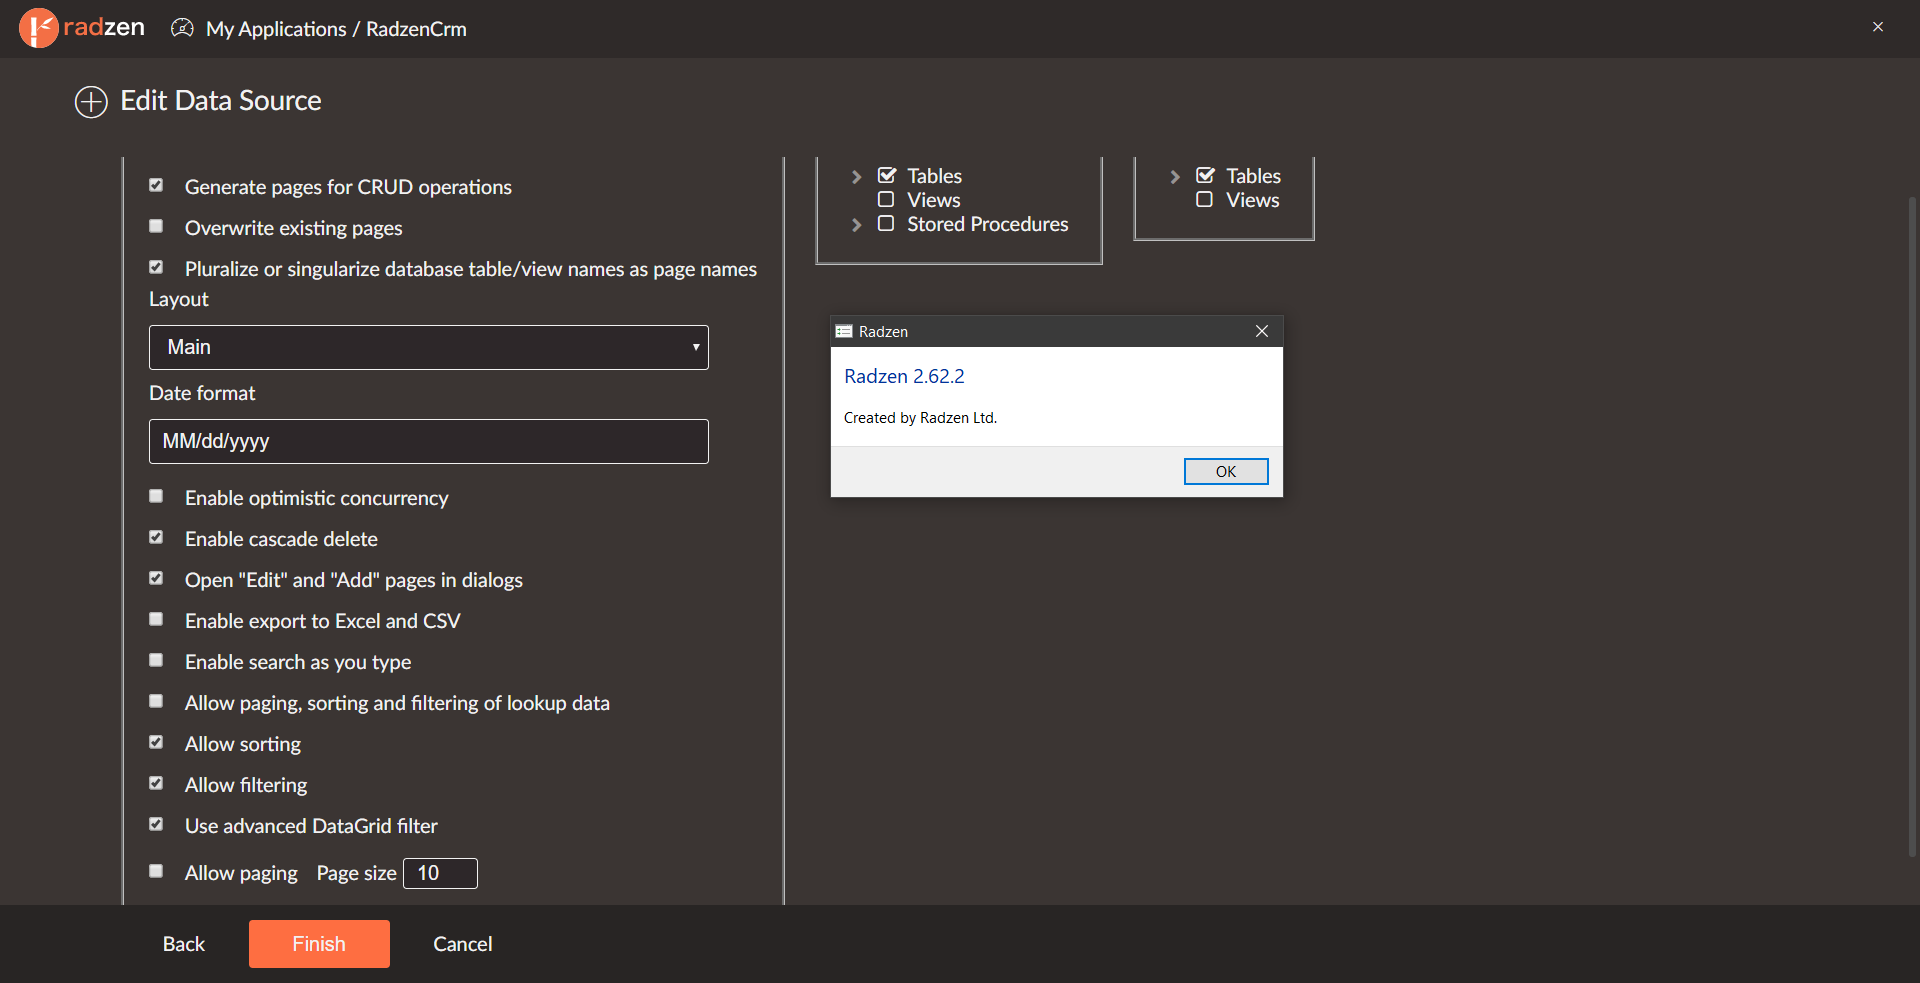
Task: Click the orange Finish button
Action: tap(319, 944)
